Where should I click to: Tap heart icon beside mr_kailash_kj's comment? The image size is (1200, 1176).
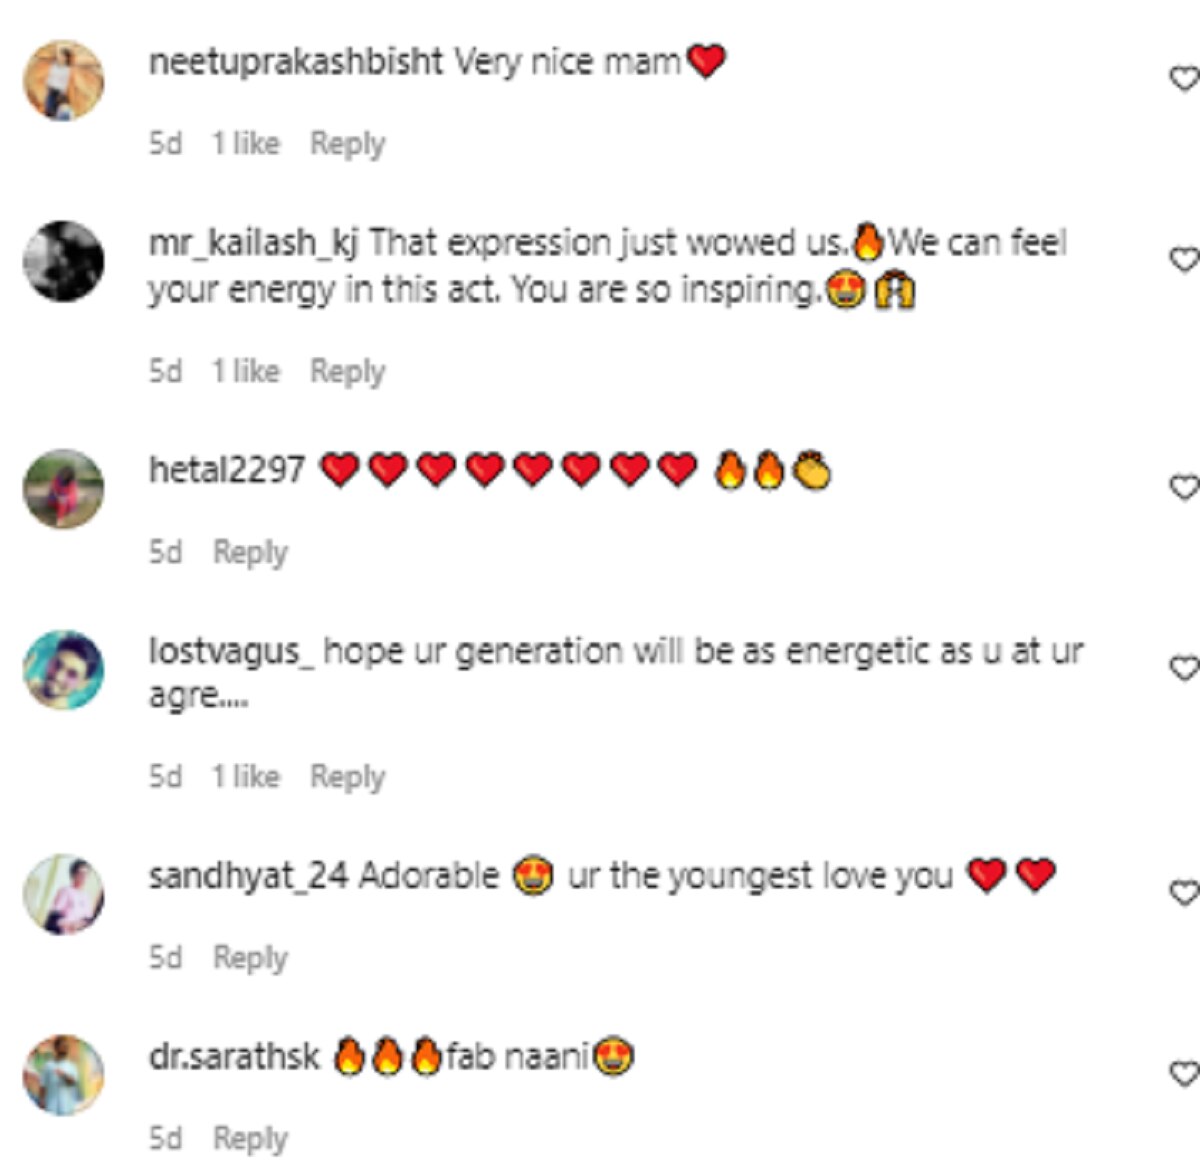[1184, 260]
